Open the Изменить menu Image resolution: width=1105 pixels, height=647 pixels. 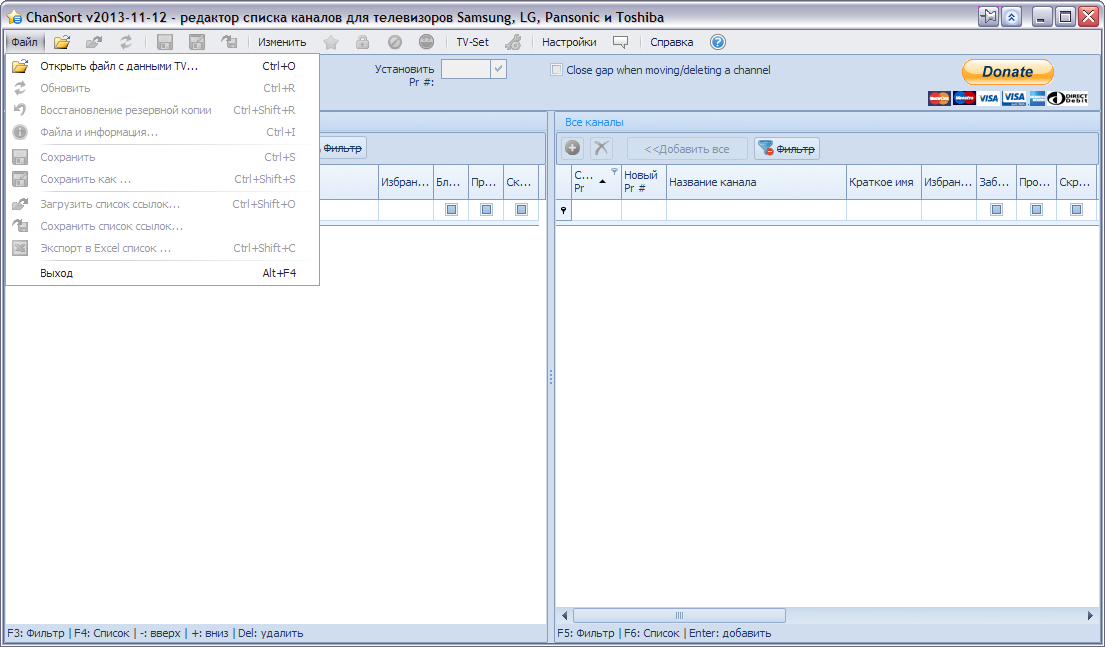click(x=282, y=42)
